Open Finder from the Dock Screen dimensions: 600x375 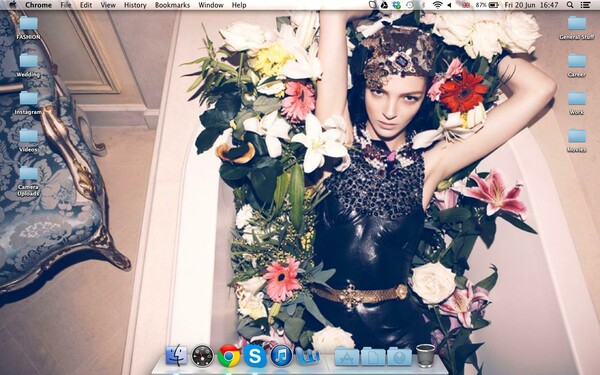[x=176, y=355]
